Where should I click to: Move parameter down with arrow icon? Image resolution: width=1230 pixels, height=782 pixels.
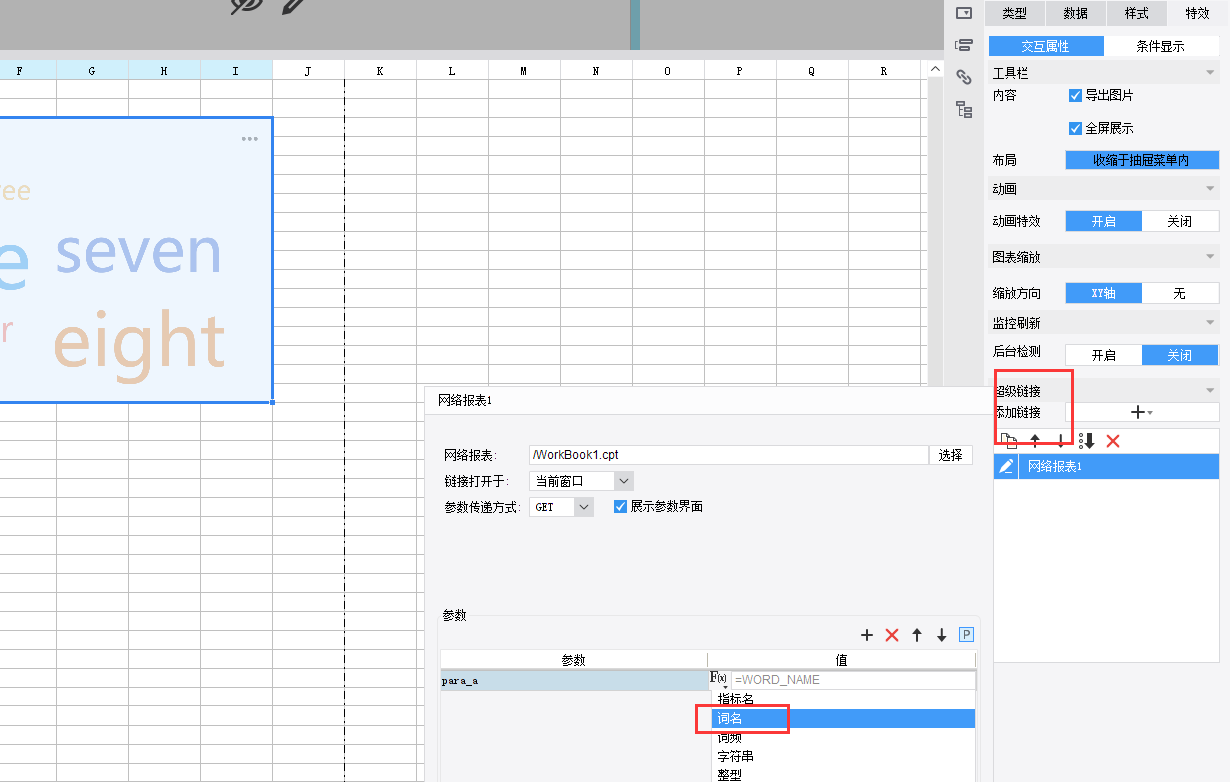point(941,635)
